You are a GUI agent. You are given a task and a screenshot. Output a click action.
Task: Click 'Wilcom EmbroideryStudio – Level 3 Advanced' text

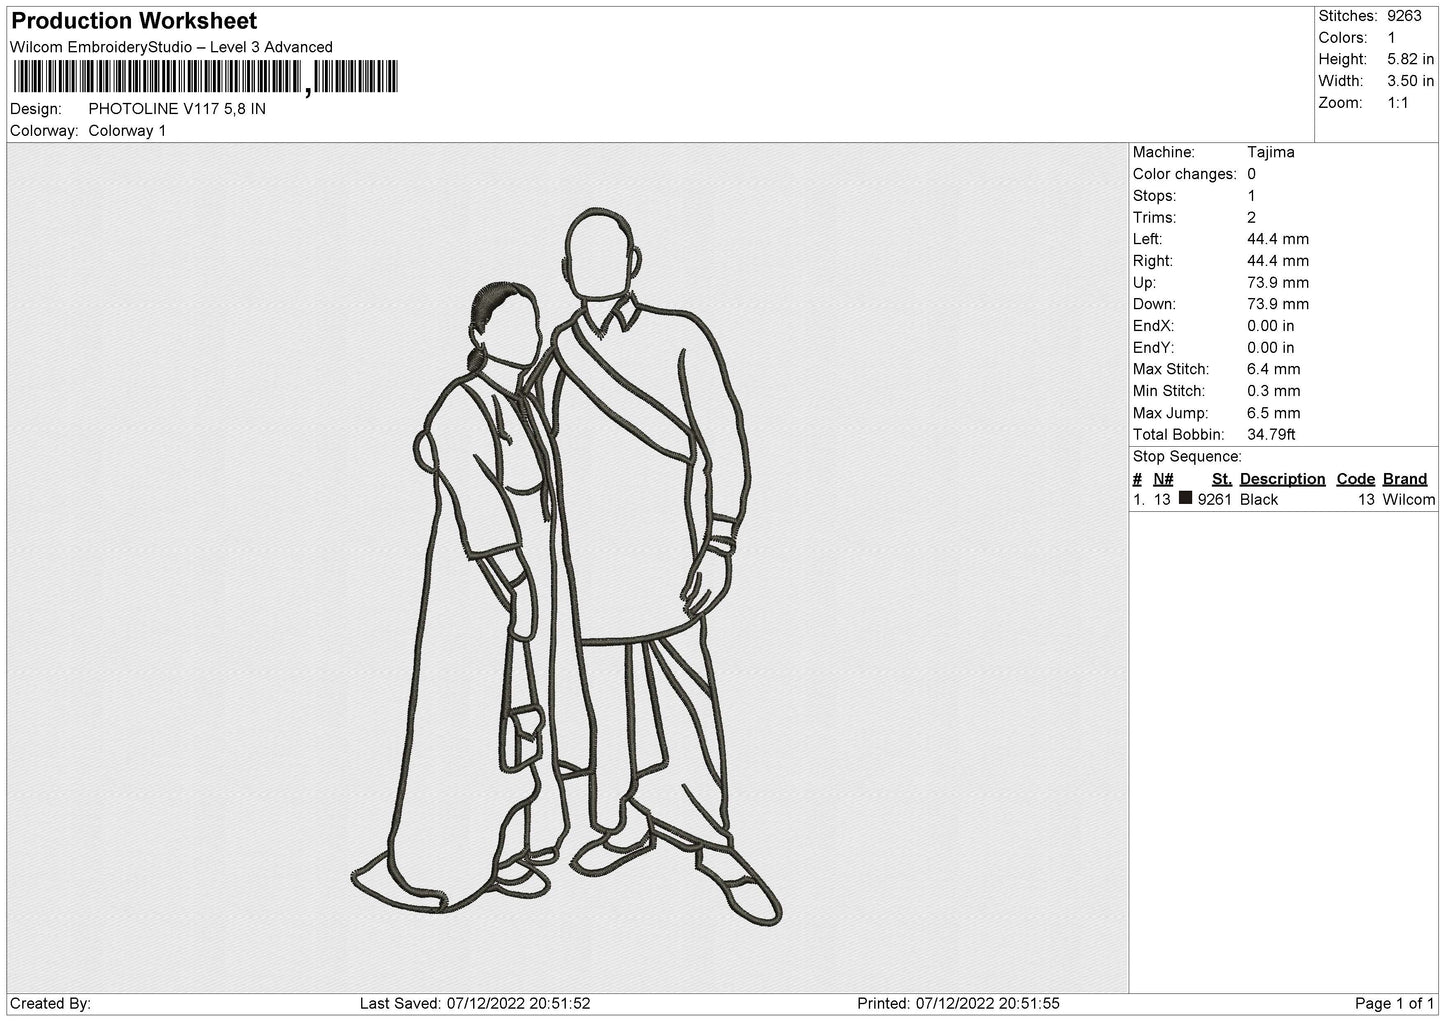(x=171, y=47)
